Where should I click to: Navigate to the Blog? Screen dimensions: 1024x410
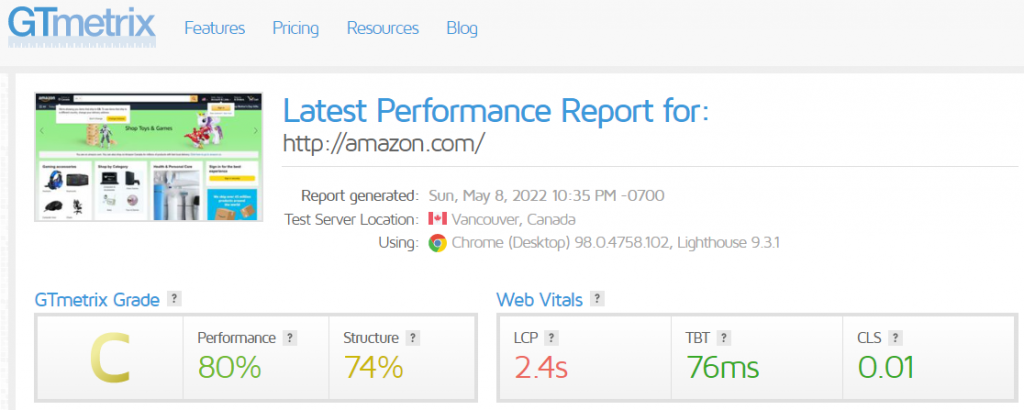tap(462, 28)
